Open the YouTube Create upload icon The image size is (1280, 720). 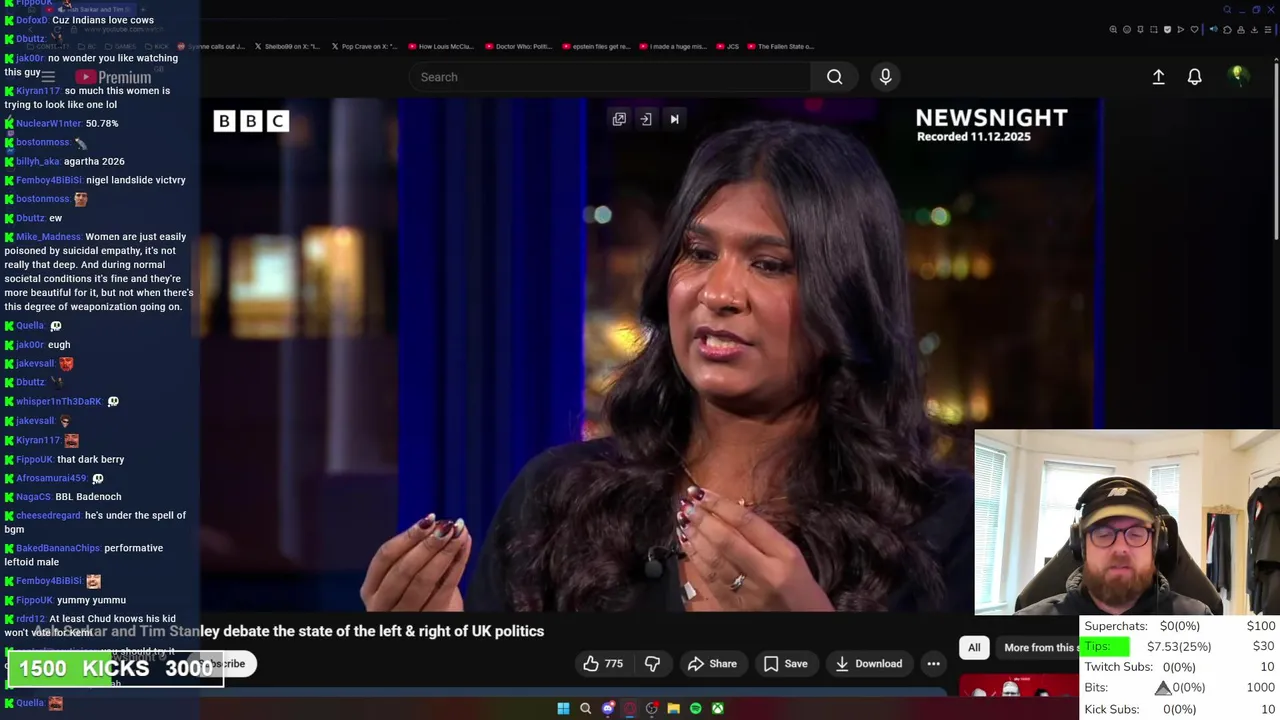pos(1158,77)
